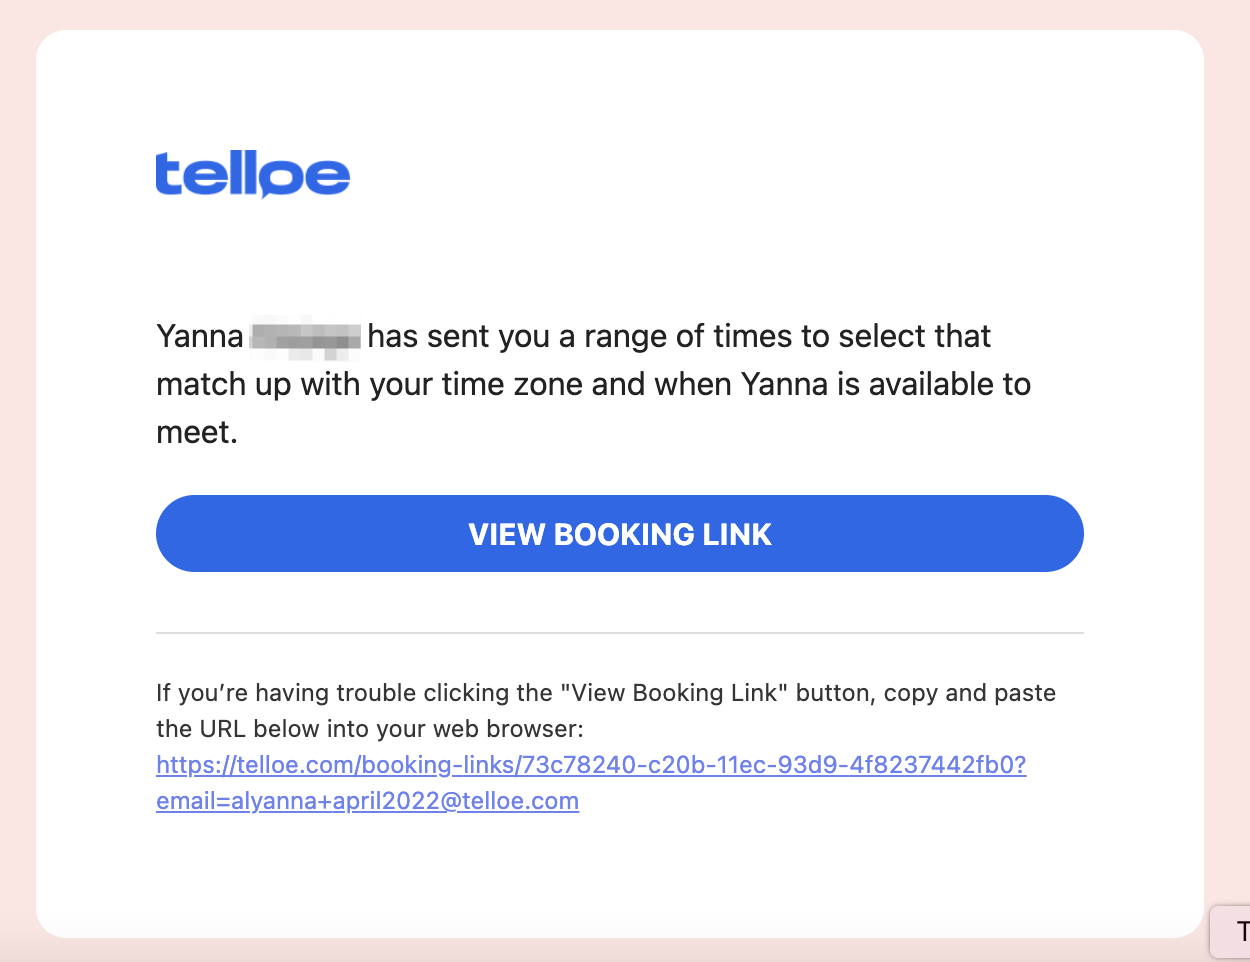The image size is (1250, 962).
Task: Click the email=alyanna+april2022 link line
Action: pos(367,801)
